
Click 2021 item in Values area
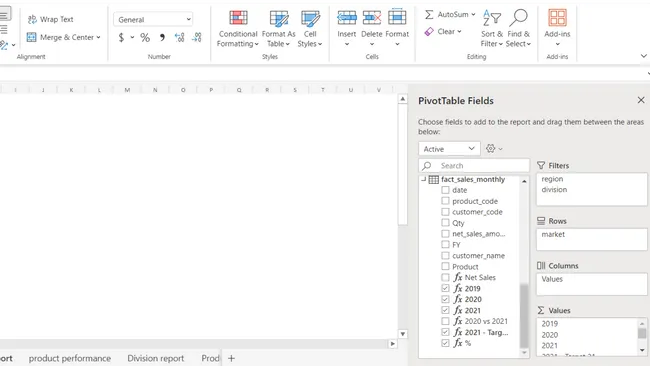point(550,346)
